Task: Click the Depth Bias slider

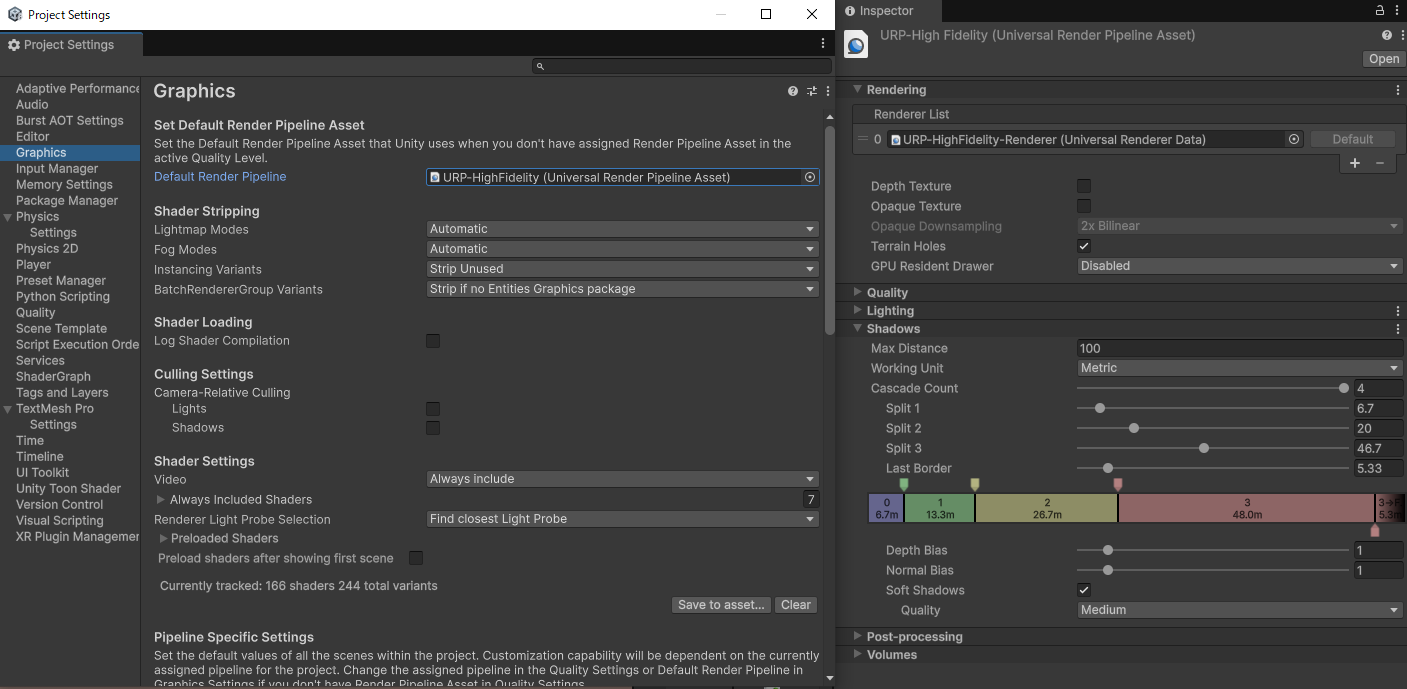Action: pyautogui.click(x=1213, y=550)
